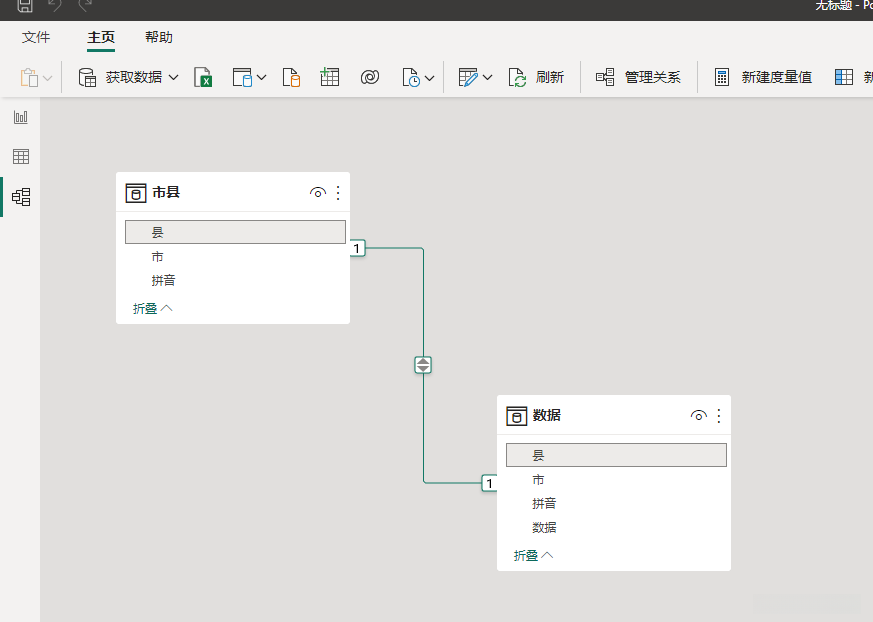Expand the recent sources dropdown arrow

coord(429,78)
